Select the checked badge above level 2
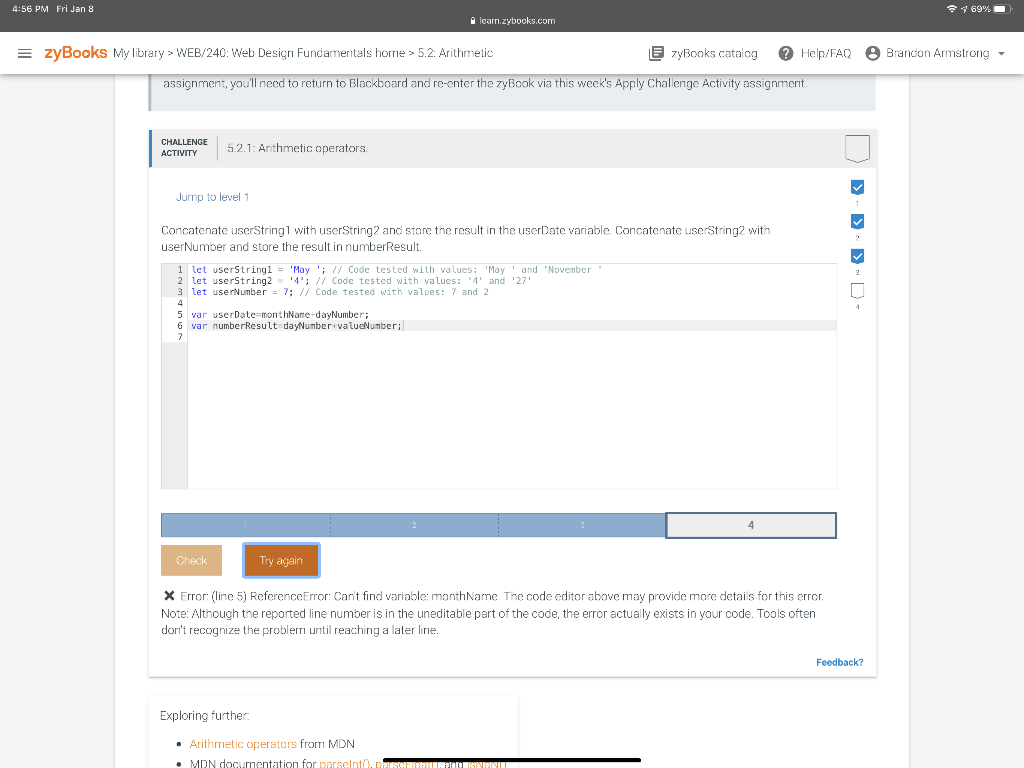 [857, 221]
